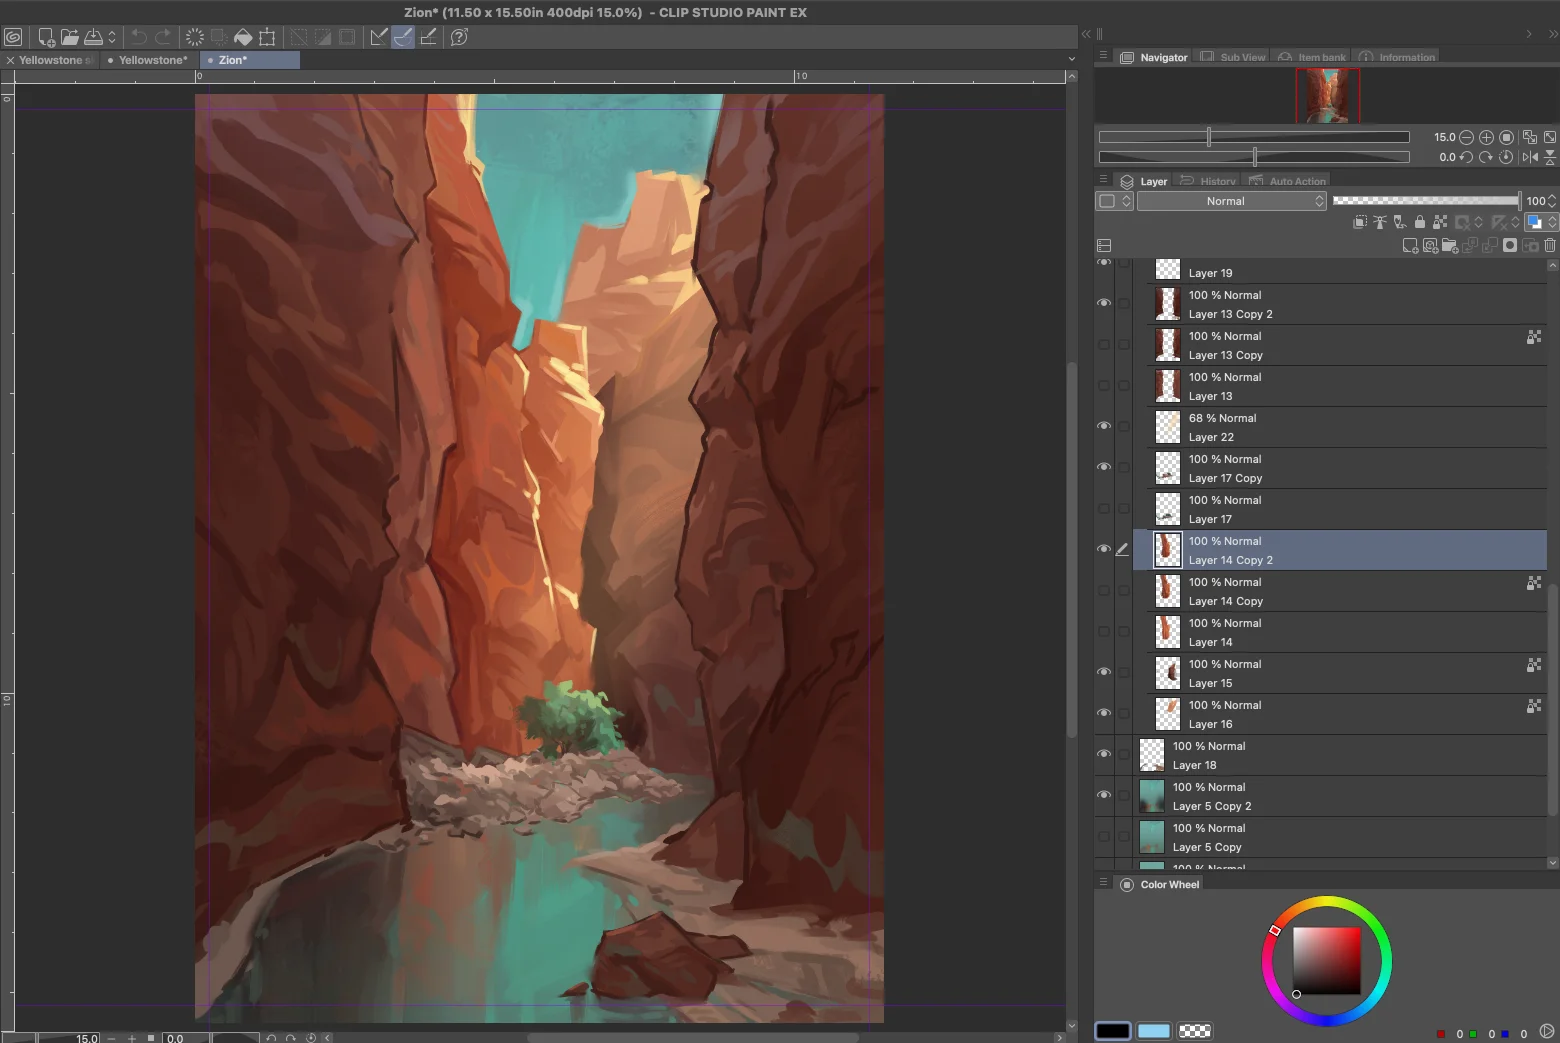Screen dimensions: 1560x1043
Task: Click the Scale/Rotate transform icon
Action: click(267, 37)
